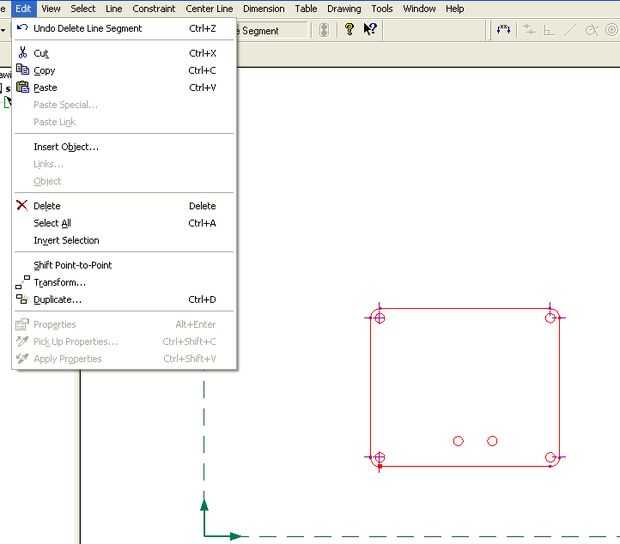Open the Dimension menu

(x=264, y=8)
